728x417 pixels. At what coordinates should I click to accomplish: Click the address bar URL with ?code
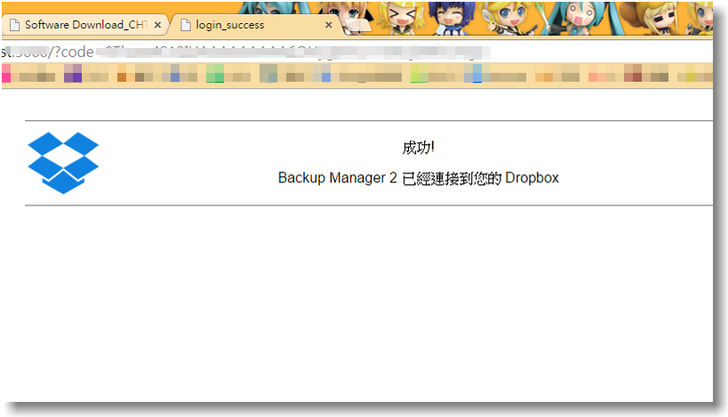246,52
